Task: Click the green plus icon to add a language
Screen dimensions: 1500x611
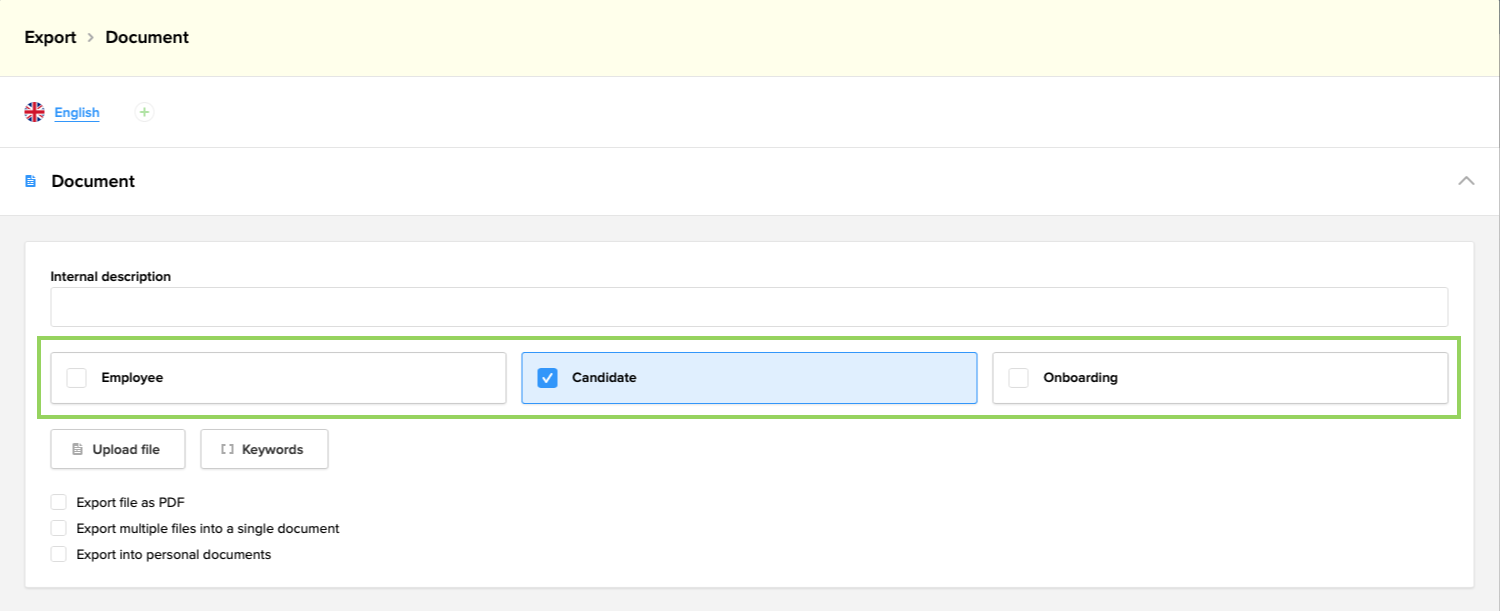Action: click(x=144, y=112)
